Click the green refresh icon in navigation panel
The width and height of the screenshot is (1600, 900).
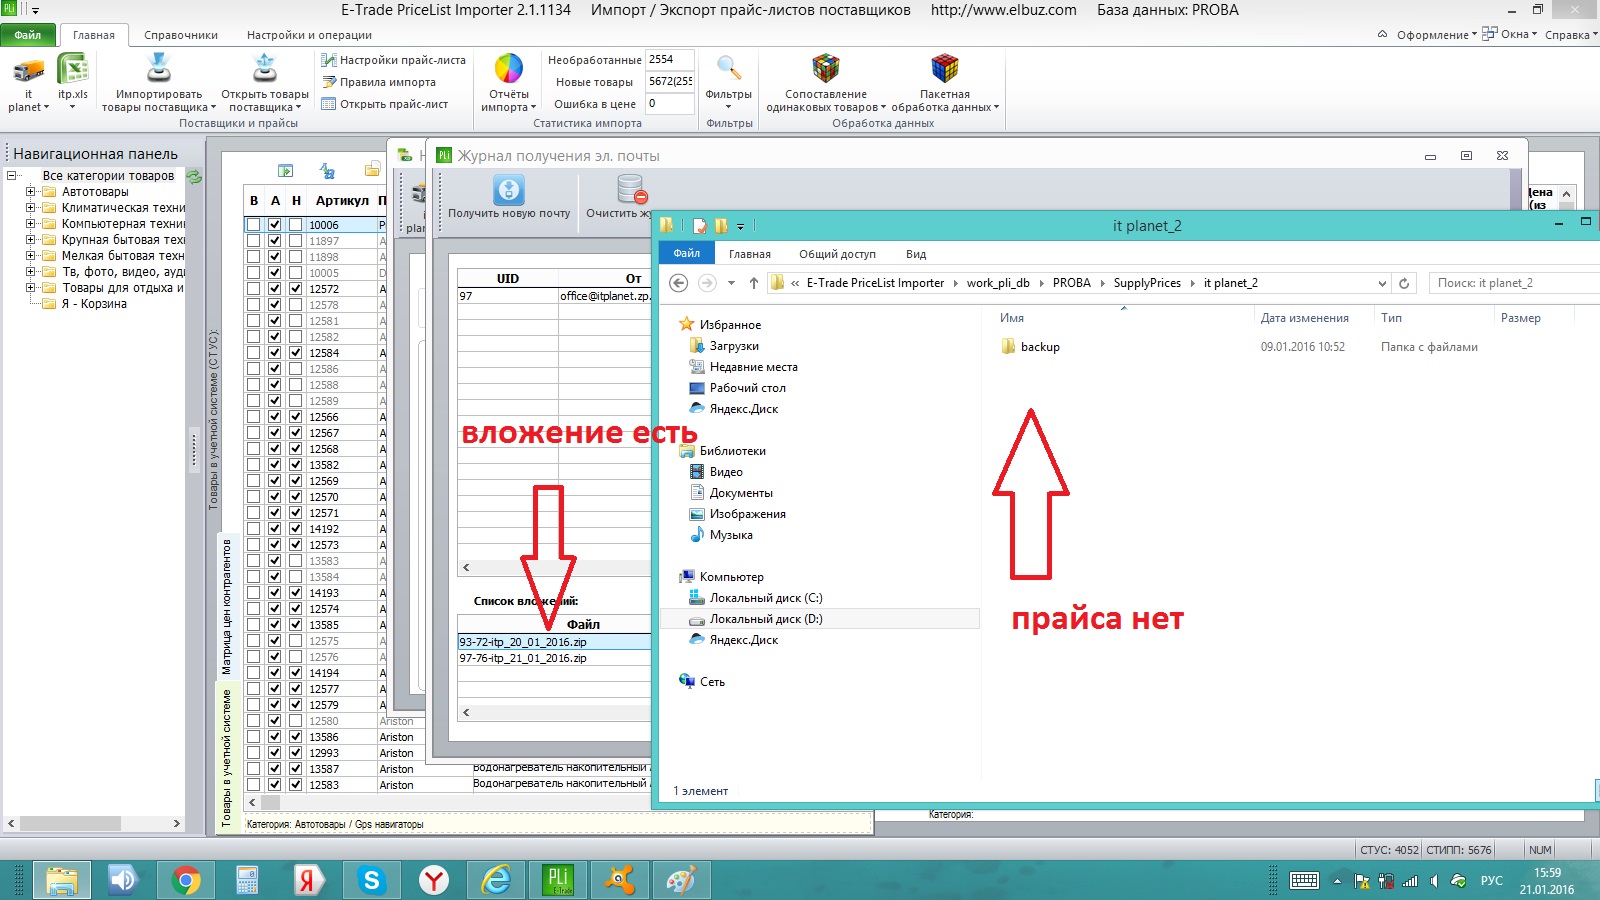pos(194,177)
